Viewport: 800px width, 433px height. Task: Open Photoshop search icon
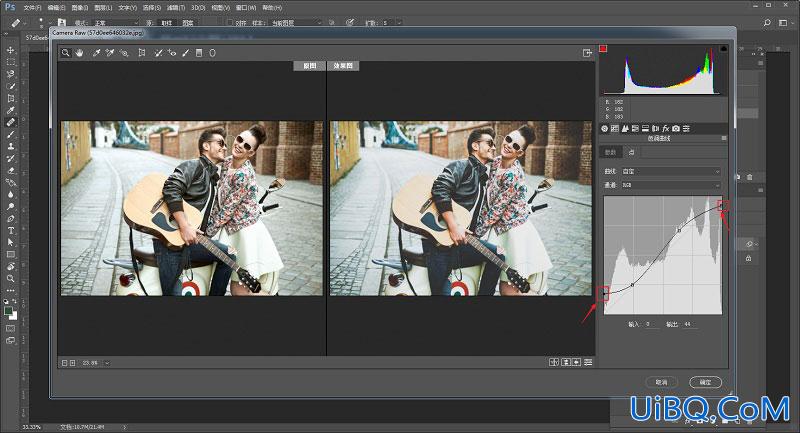[x=767, y=22]
